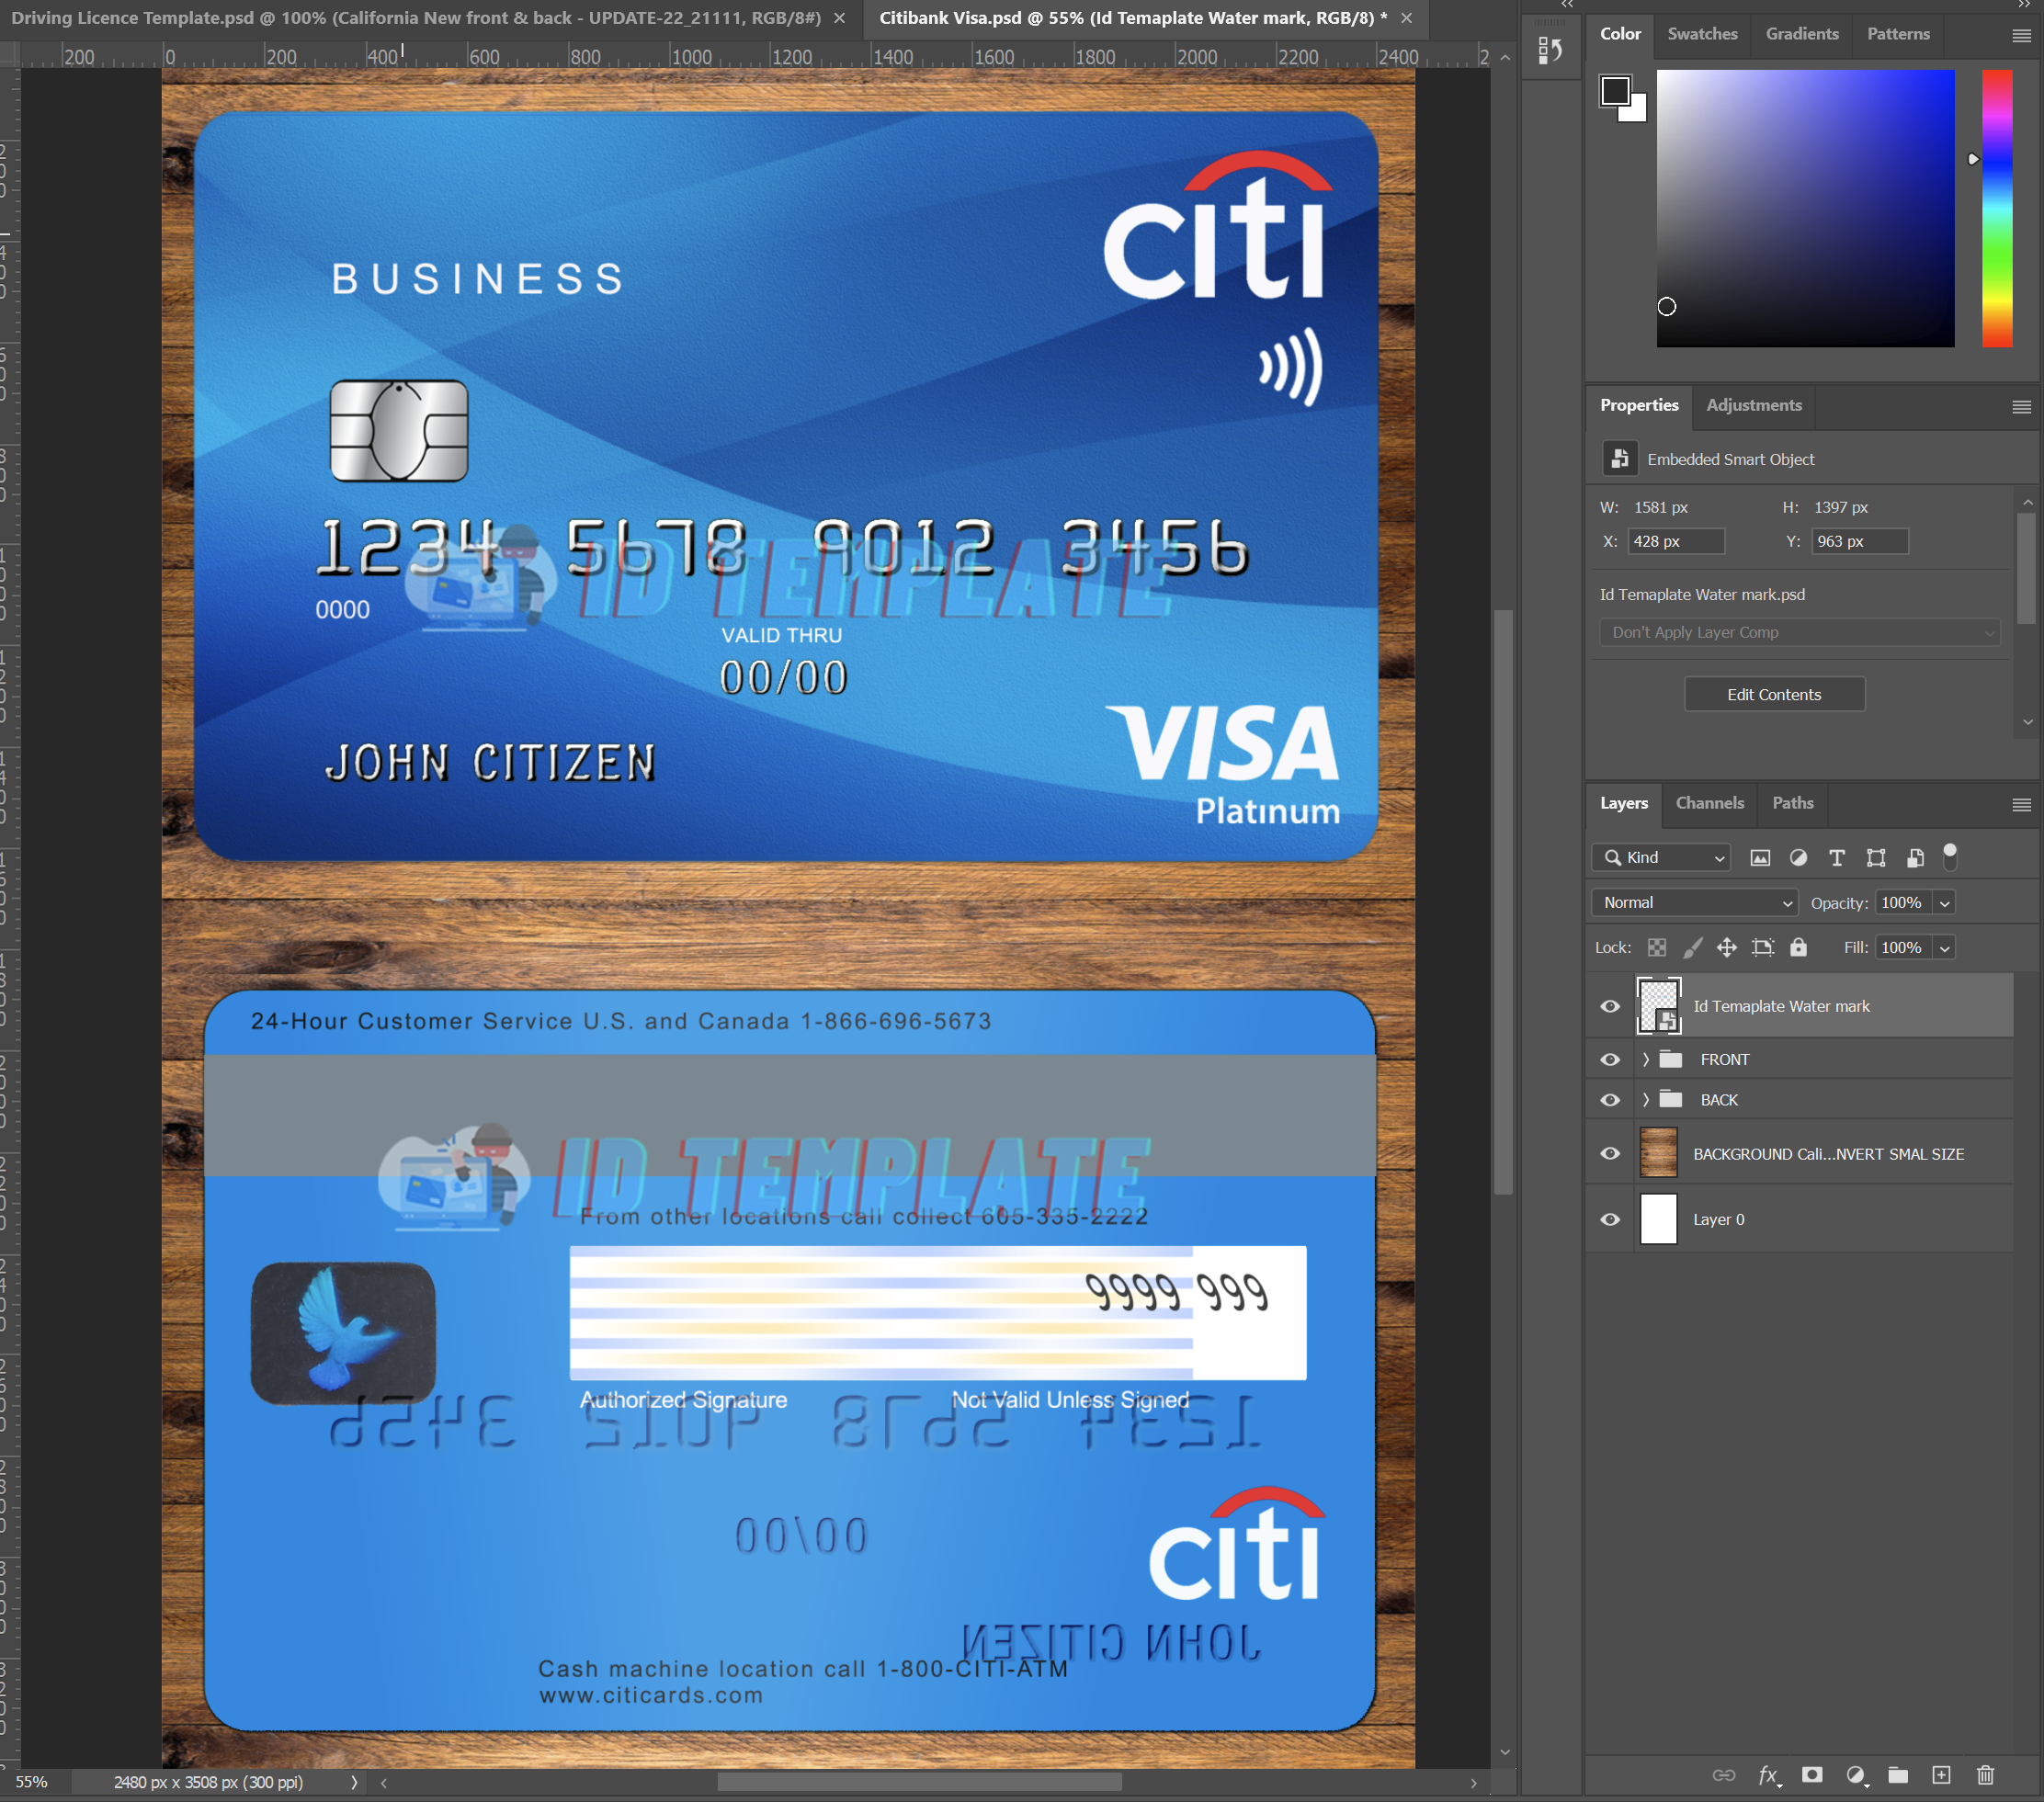Open the Properties panel menu
This screenshot has height=1802, width=2044.
tap(2021, 407)
